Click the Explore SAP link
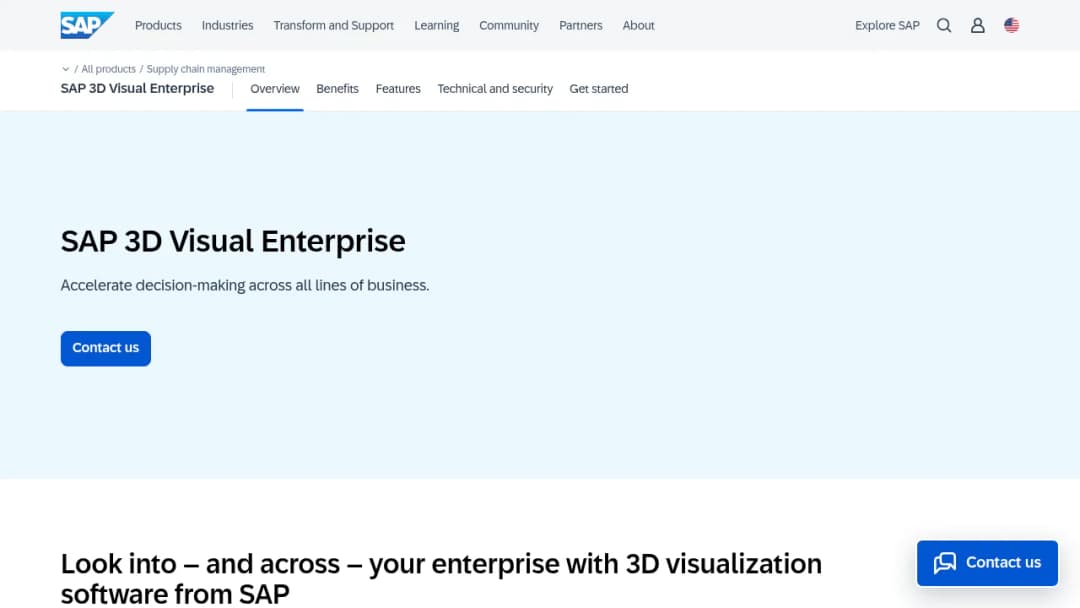 pos(887,25)
